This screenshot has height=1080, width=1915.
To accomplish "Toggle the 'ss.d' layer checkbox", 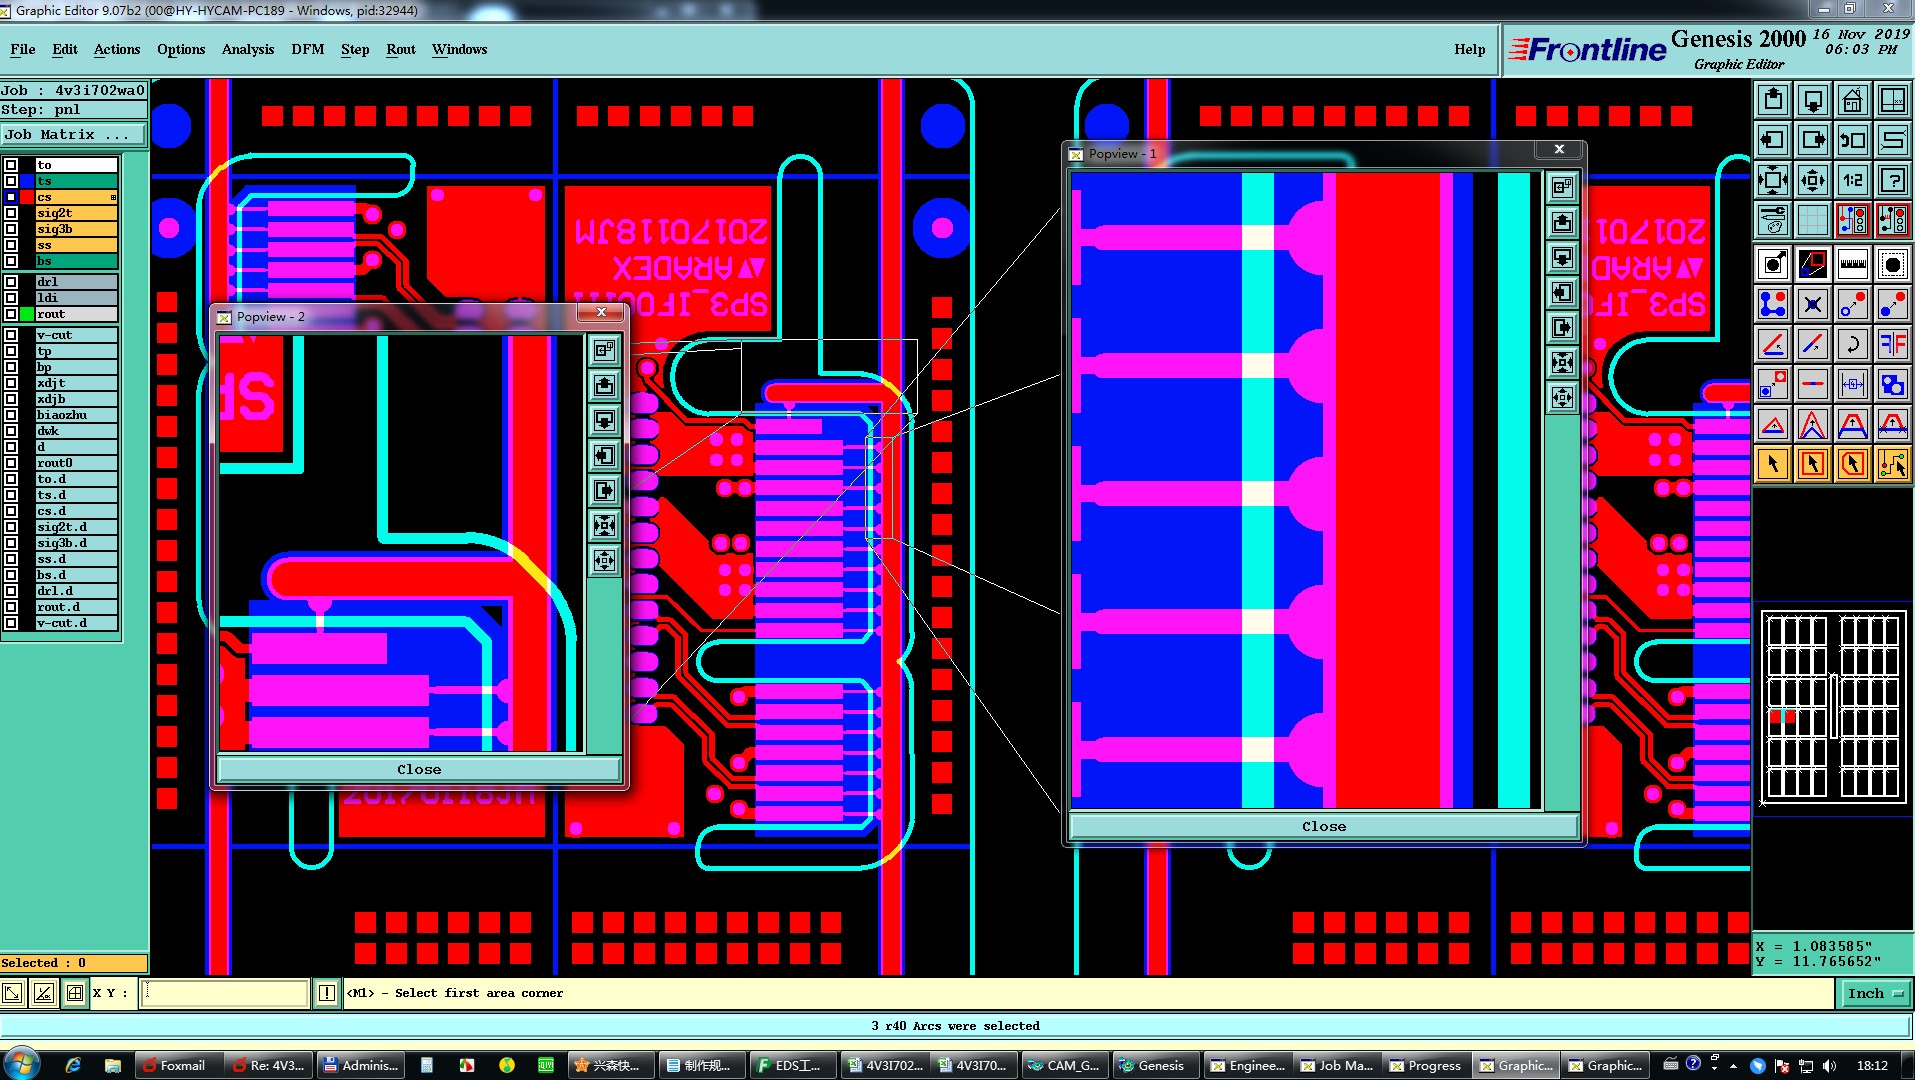I will (x=11, y=559).
